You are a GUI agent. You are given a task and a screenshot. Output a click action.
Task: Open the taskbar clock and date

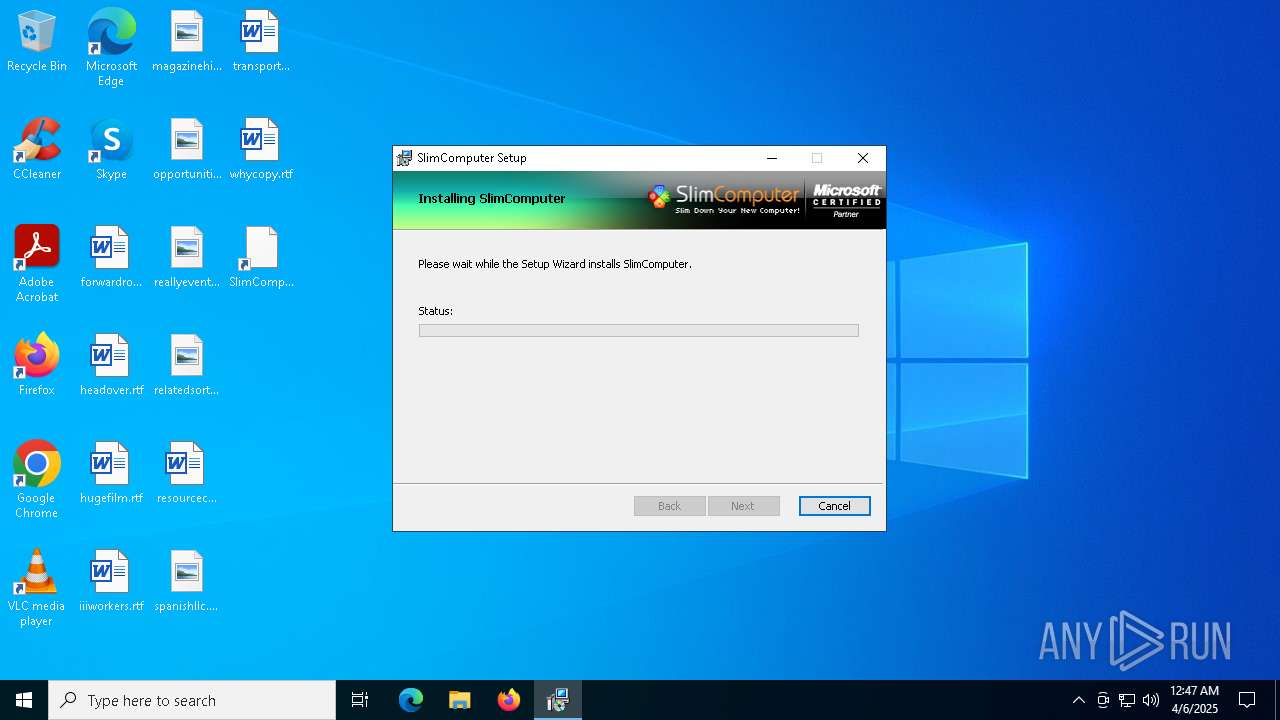(1194, 700)
